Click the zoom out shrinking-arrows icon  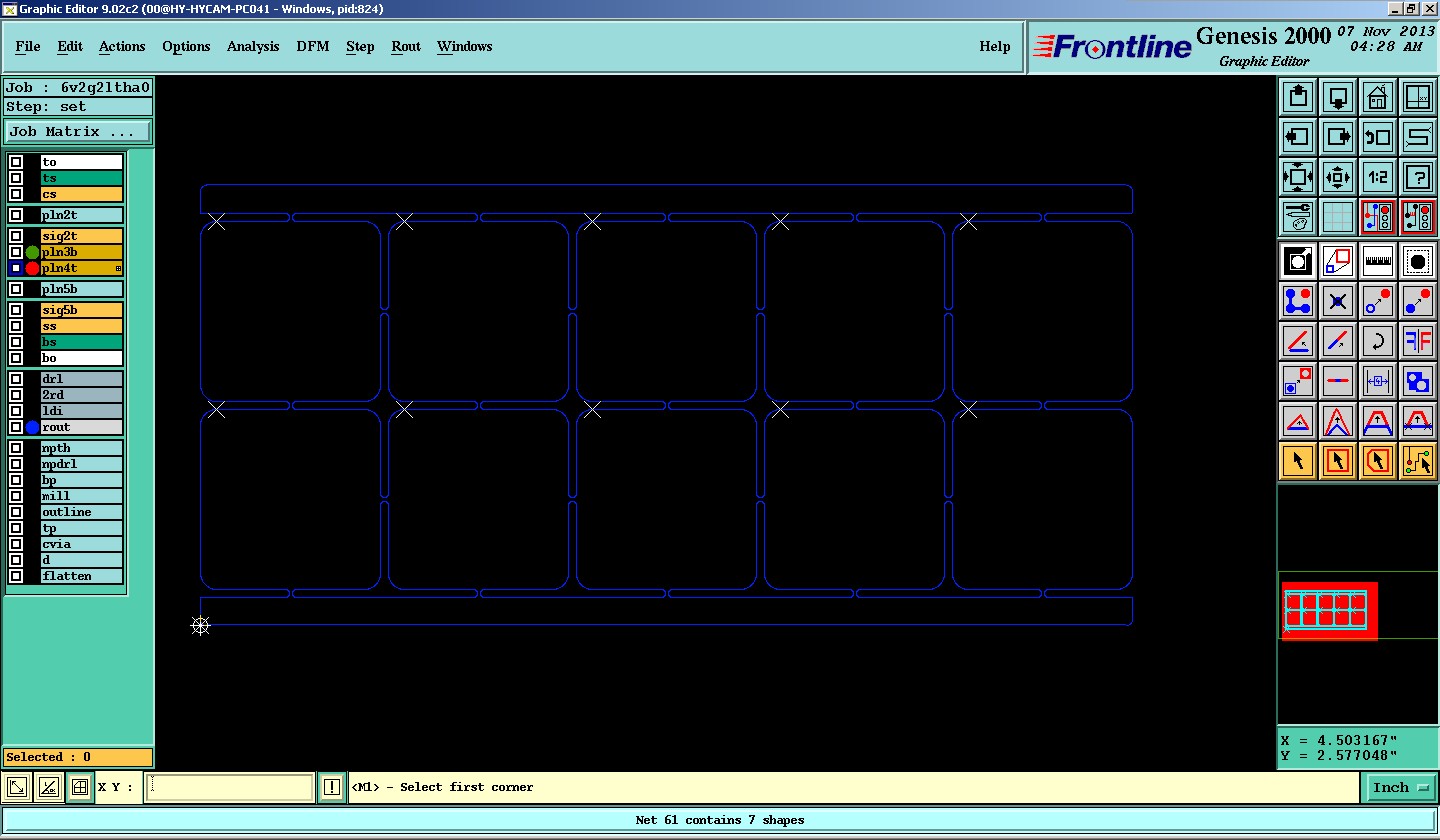1338,177
